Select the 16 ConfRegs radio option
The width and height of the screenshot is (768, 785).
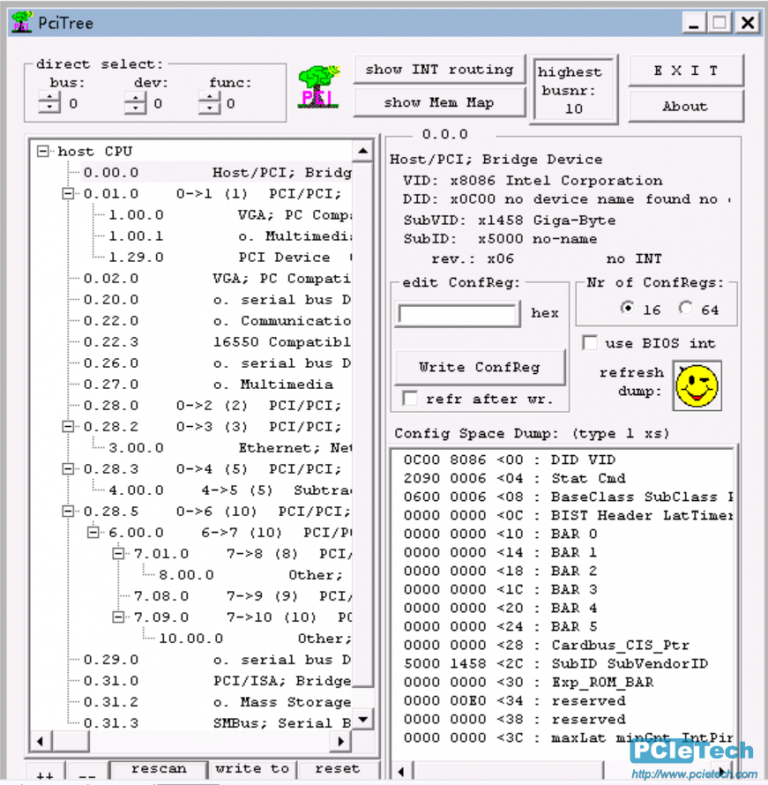627,309
